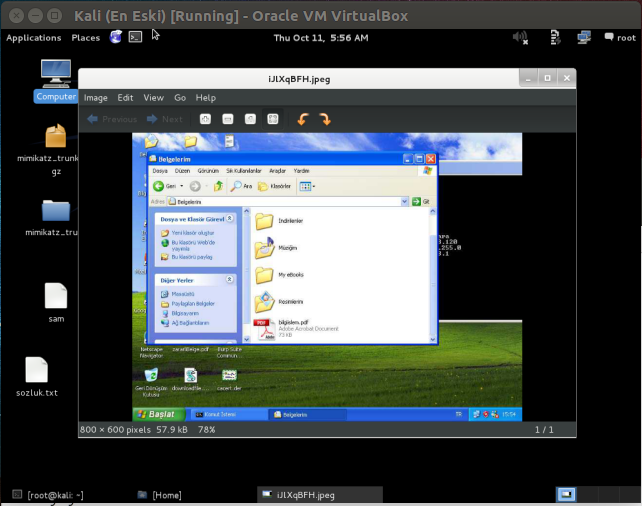642x506 pixels.
Task: Open the root user menu
Action: tap(620, 38)
